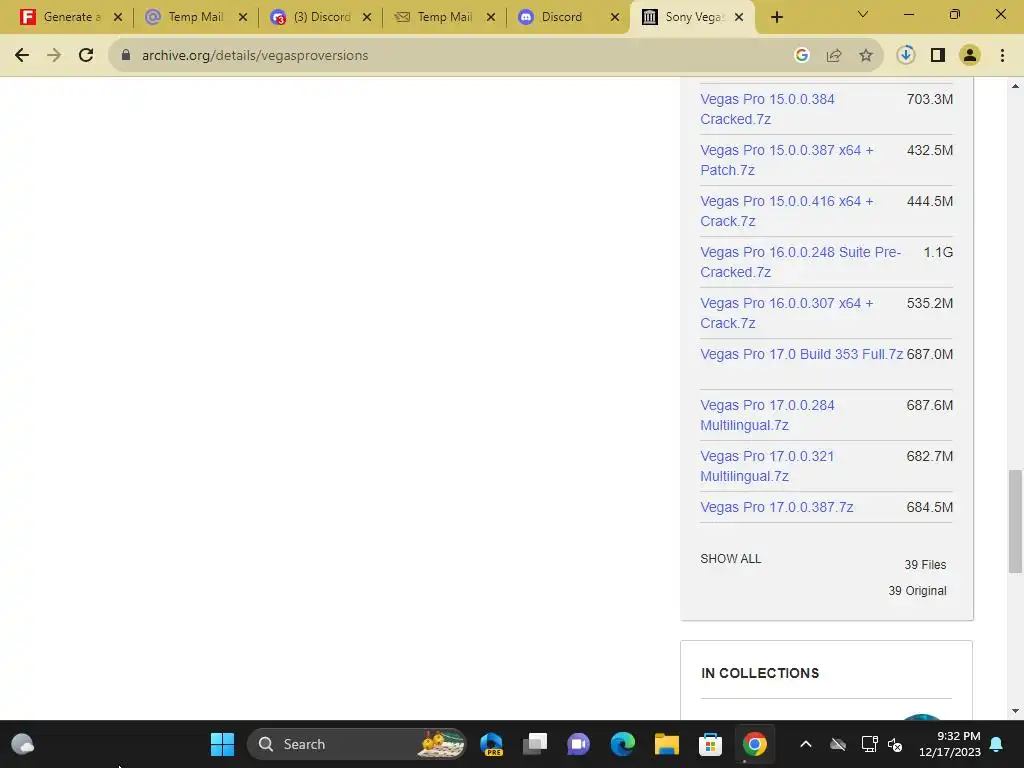The width and height of the screenshot is (1024, 768).
Task: Download Vegas Pro 16.0.0.307 x64 + Crack.7z
Action: (786, 313)
